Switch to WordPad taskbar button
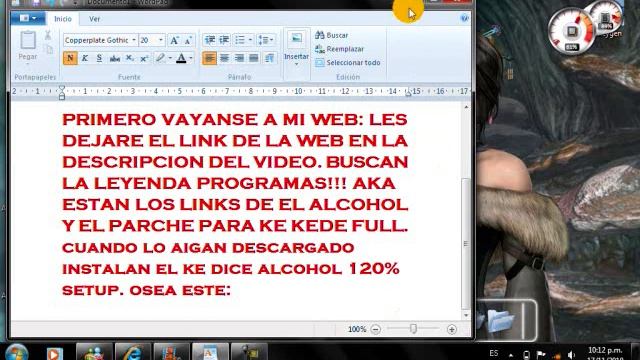This screenshot has width=640, height=360. [210, 352]
